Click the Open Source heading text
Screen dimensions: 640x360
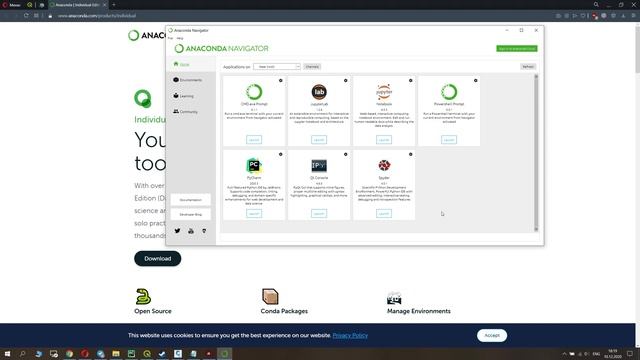(153, 311)
